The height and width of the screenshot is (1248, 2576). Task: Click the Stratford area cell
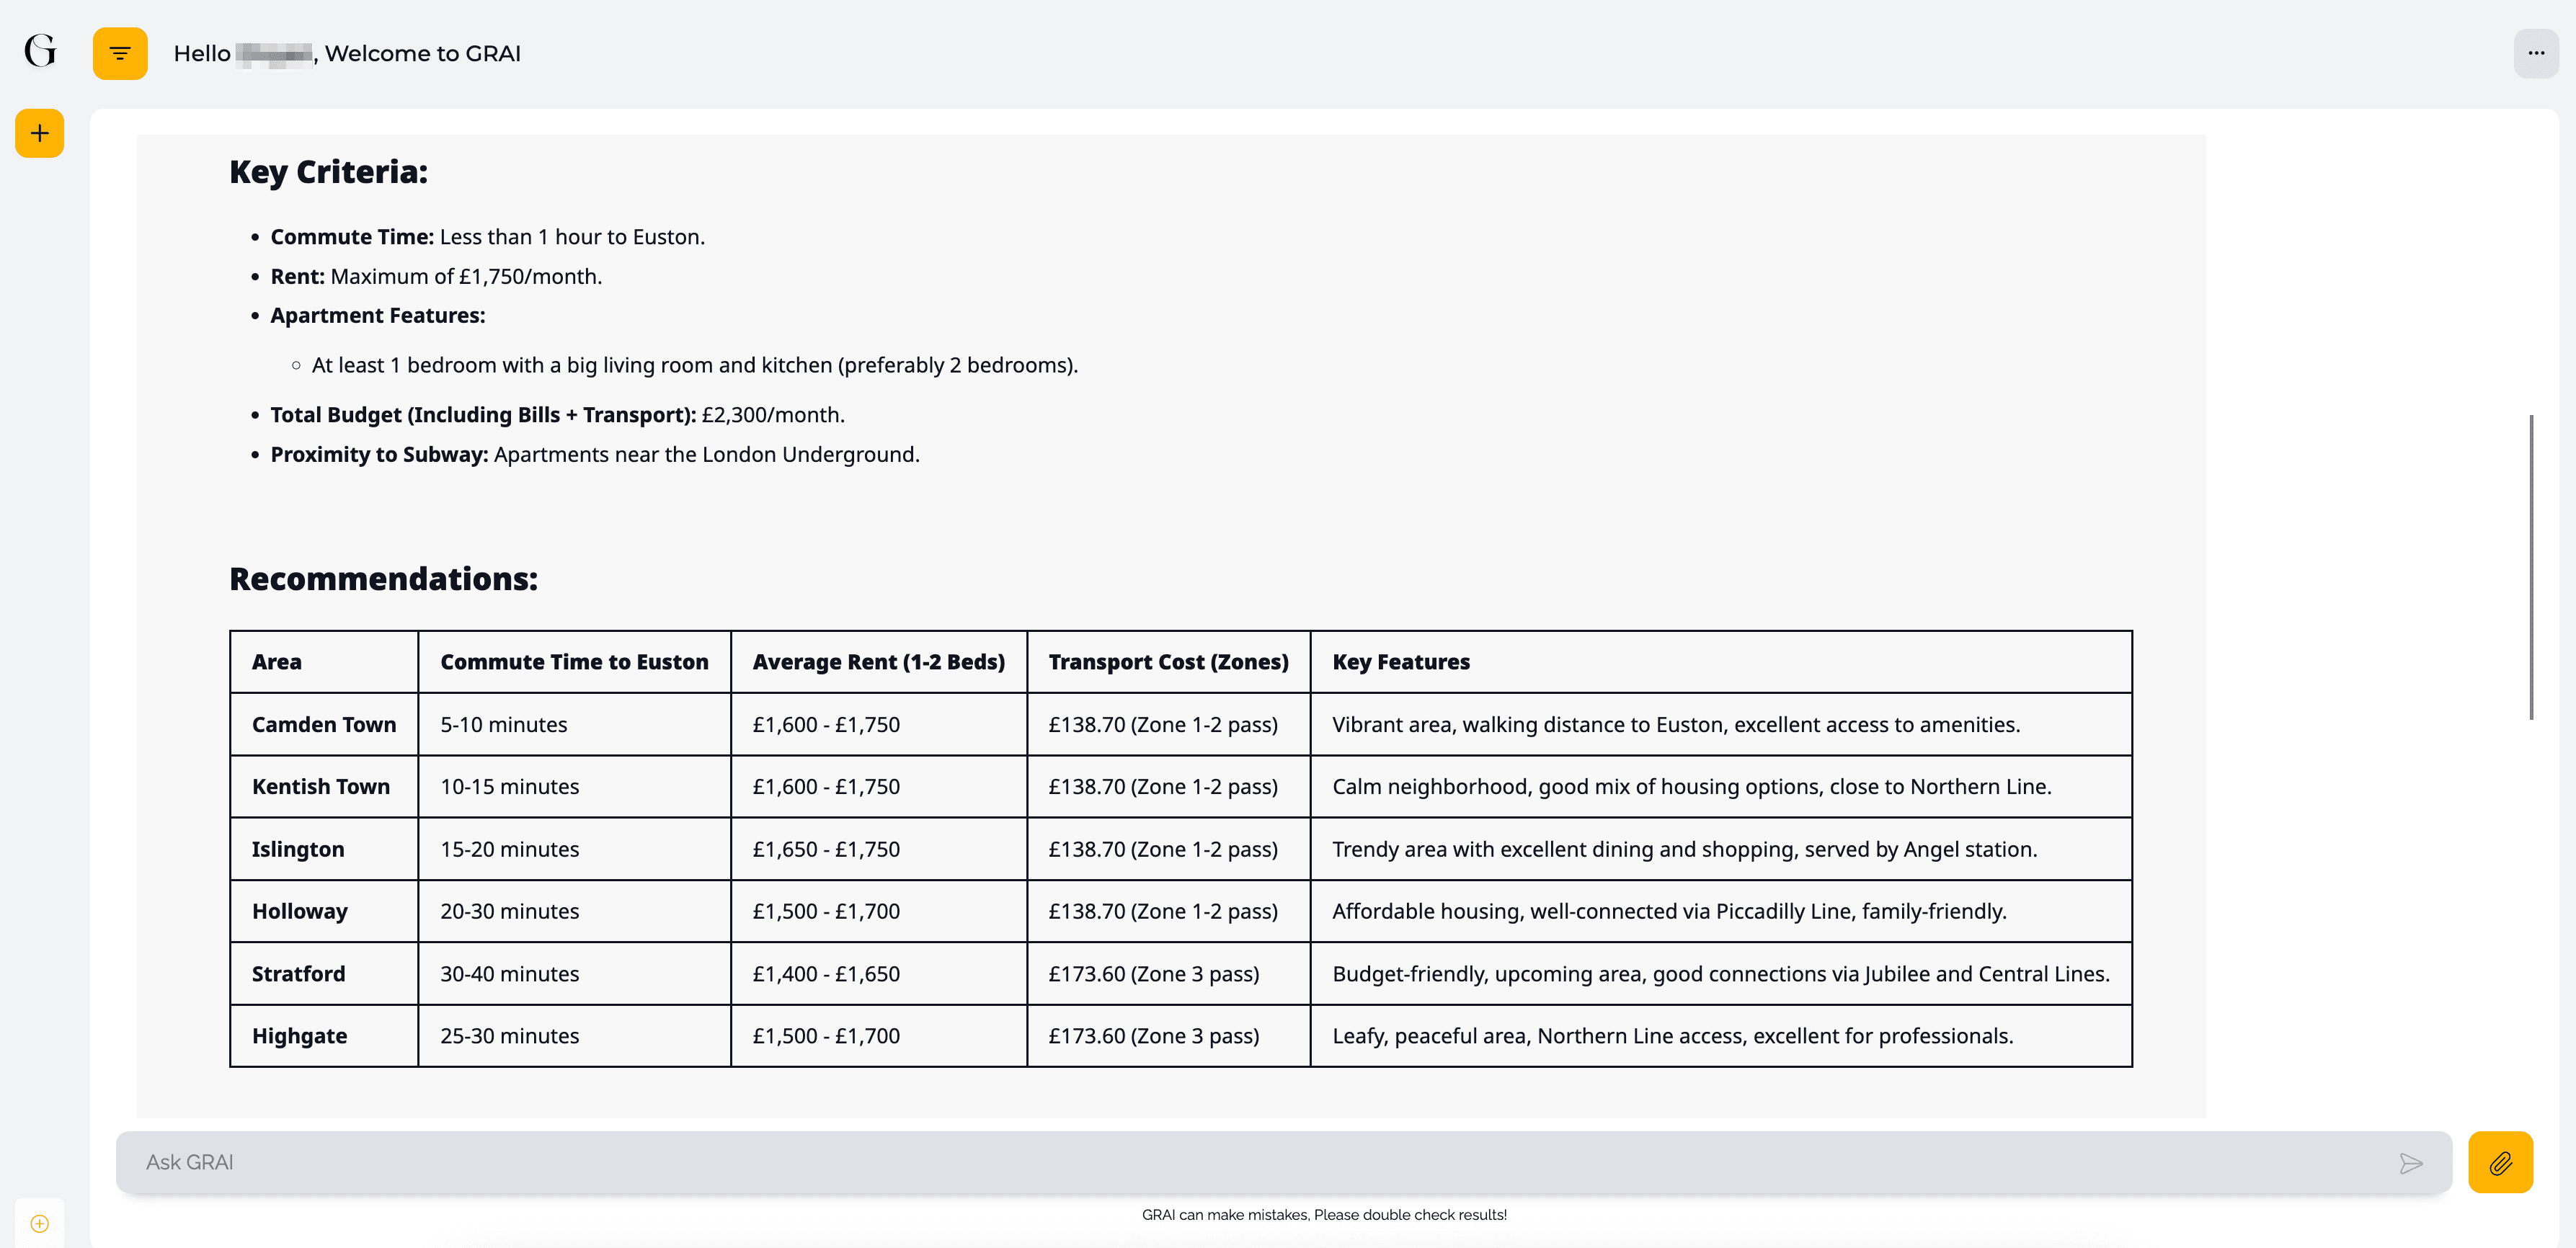[298, 973]
